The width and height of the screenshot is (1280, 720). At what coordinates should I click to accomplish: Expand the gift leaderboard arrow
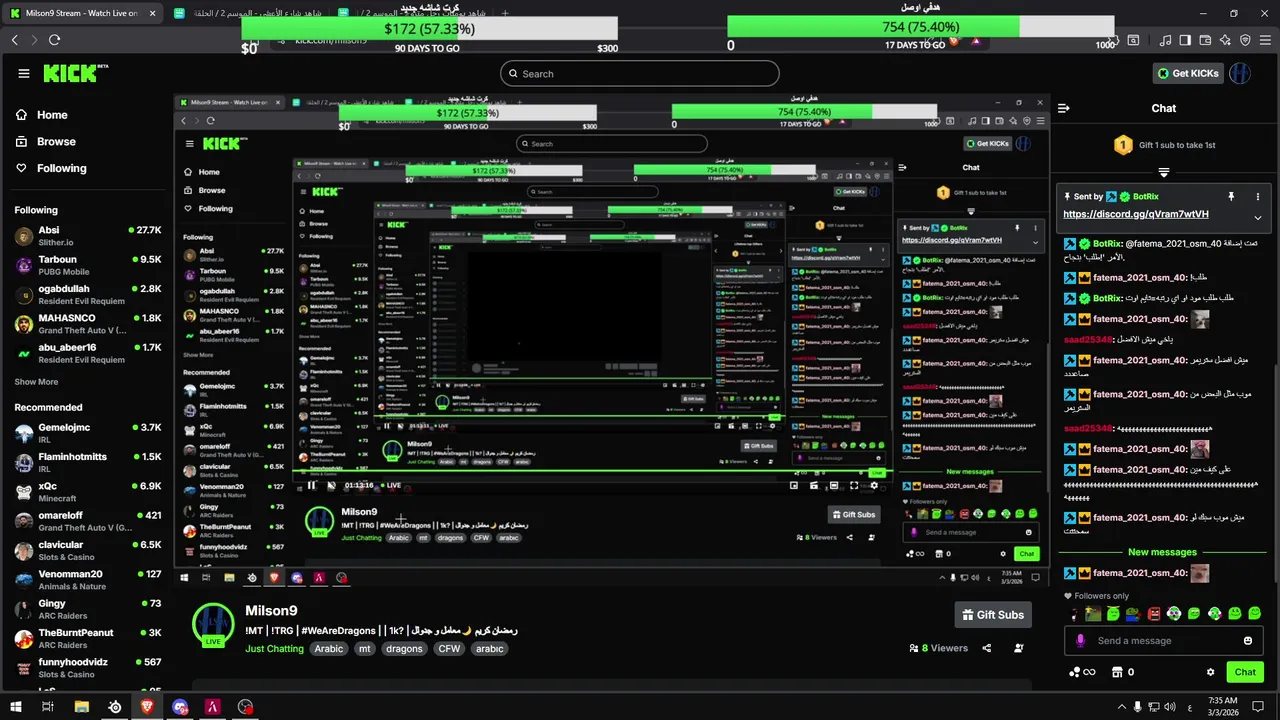pos(1164,172)
